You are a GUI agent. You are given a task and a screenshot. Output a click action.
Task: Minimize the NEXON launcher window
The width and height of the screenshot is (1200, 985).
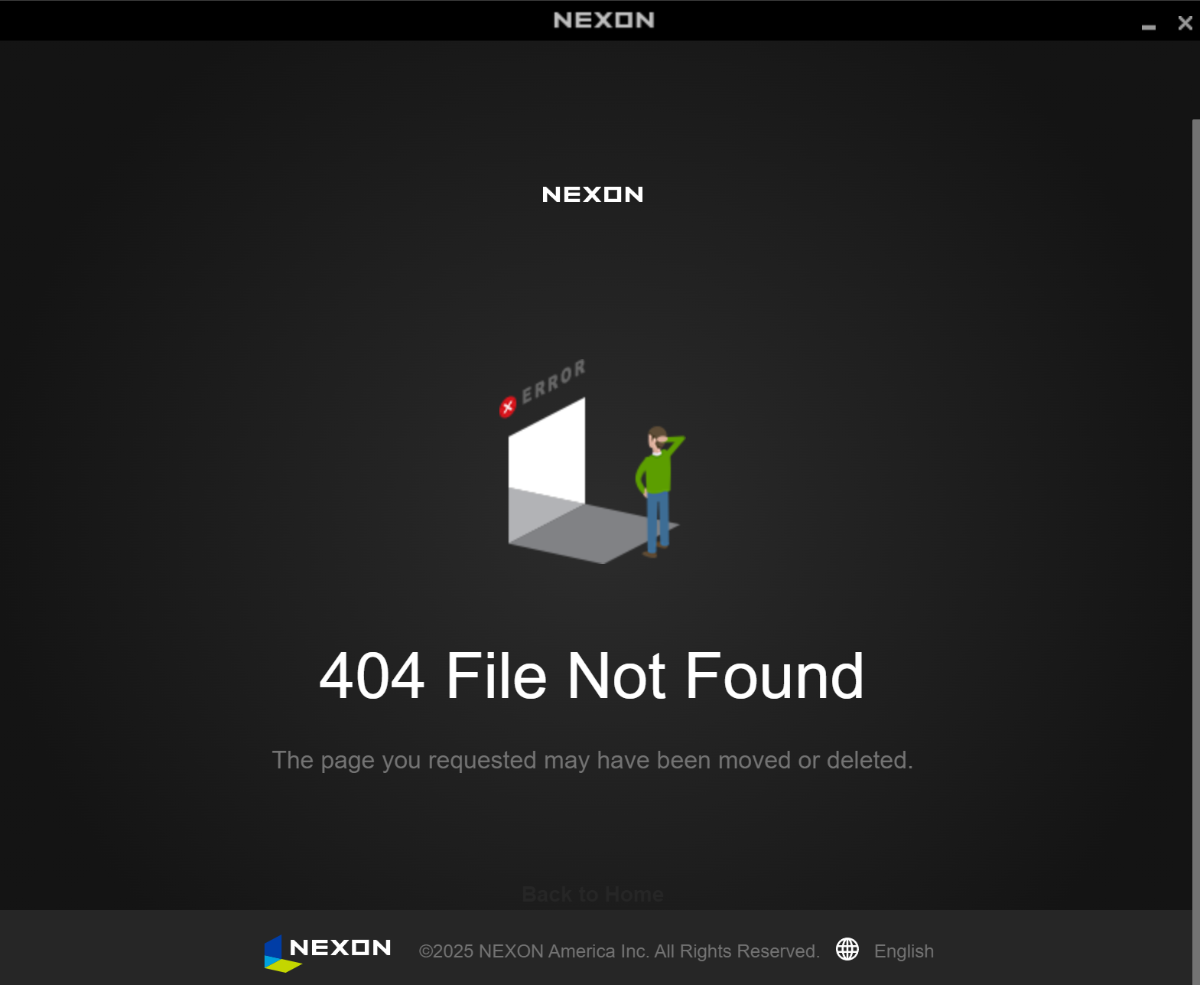point(1149,24)
